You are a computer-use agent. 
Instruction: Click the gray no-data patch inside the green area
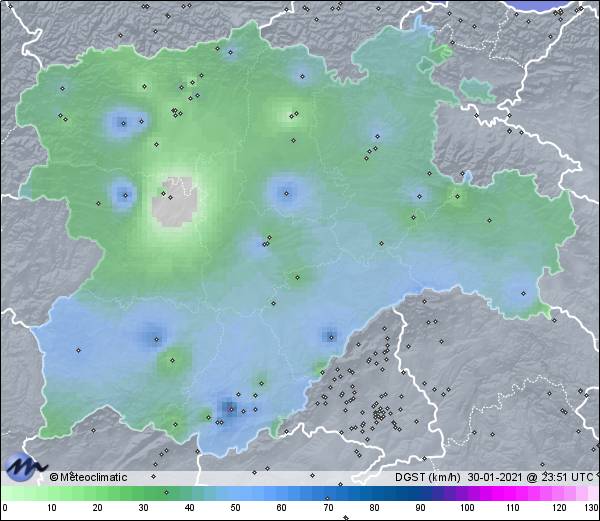pos(175,202)
